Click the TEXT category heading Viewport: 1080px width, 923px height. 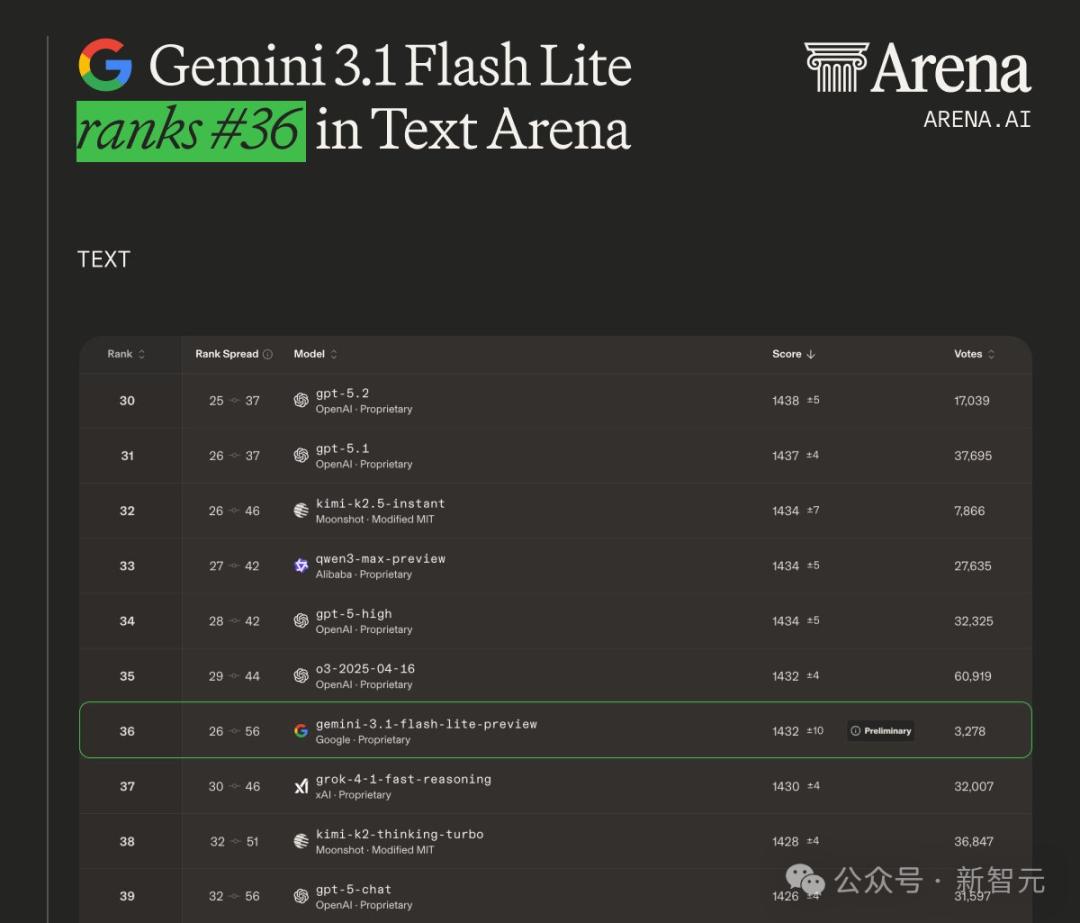tap(104, 259)
